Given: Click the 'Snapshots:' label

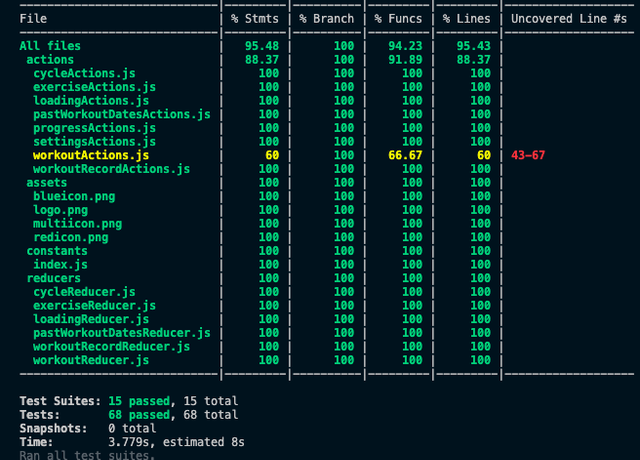Looking at the screenshot, I should (53, 428).
